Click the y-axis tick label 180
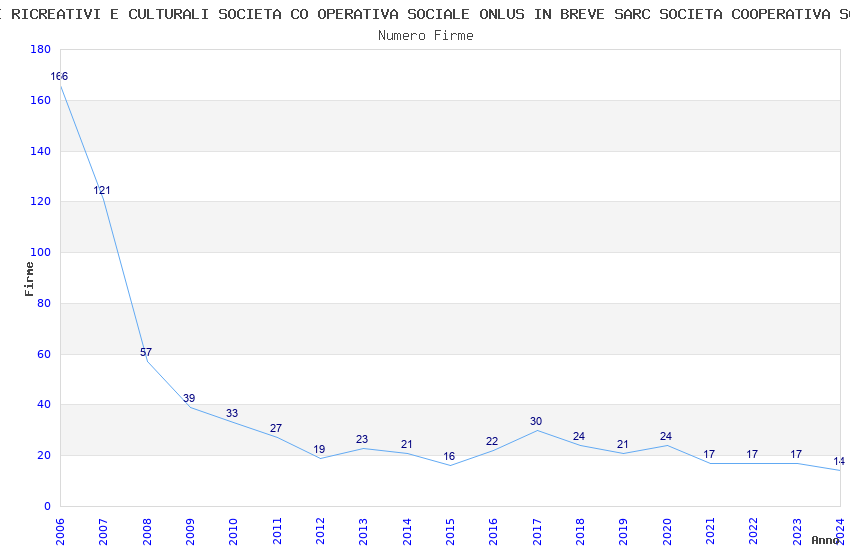 coord(41,49)
